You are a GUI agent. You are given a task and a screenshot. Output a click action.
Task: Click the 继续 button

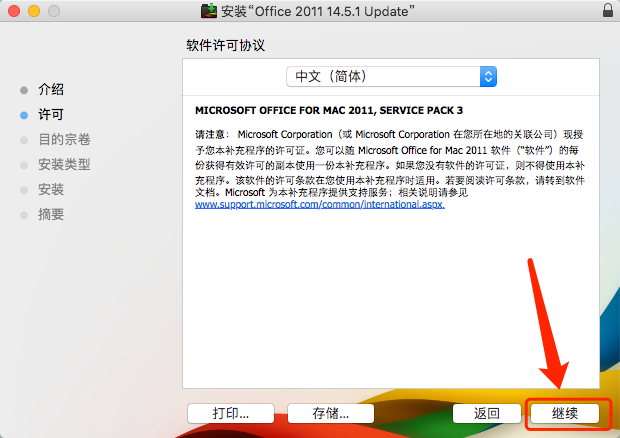point(565,413)
